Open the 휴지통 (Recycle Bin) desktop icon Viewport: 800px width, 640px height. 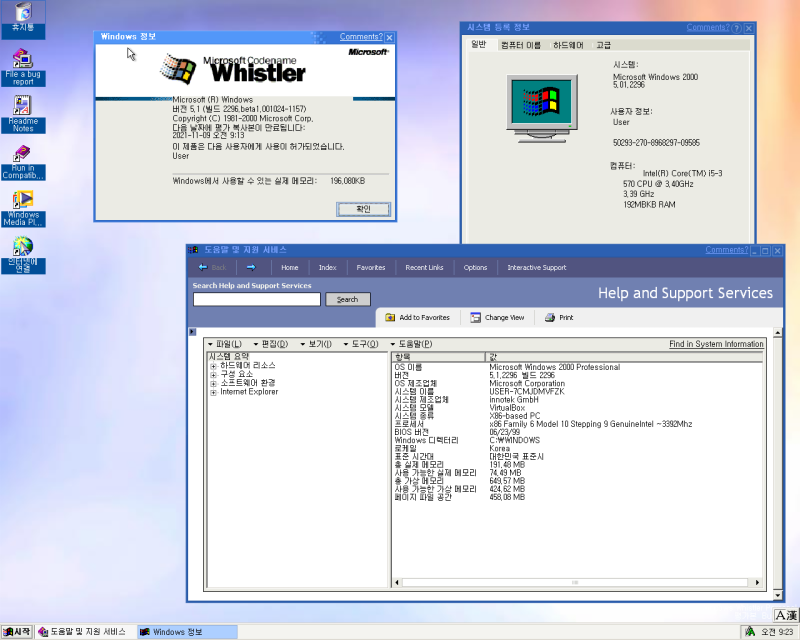[22, 15]
